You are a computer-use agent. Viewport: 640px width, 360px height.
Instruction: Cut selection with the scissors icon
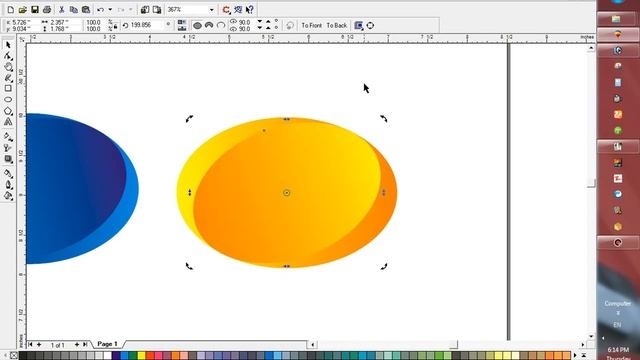(x=62, y=9)
